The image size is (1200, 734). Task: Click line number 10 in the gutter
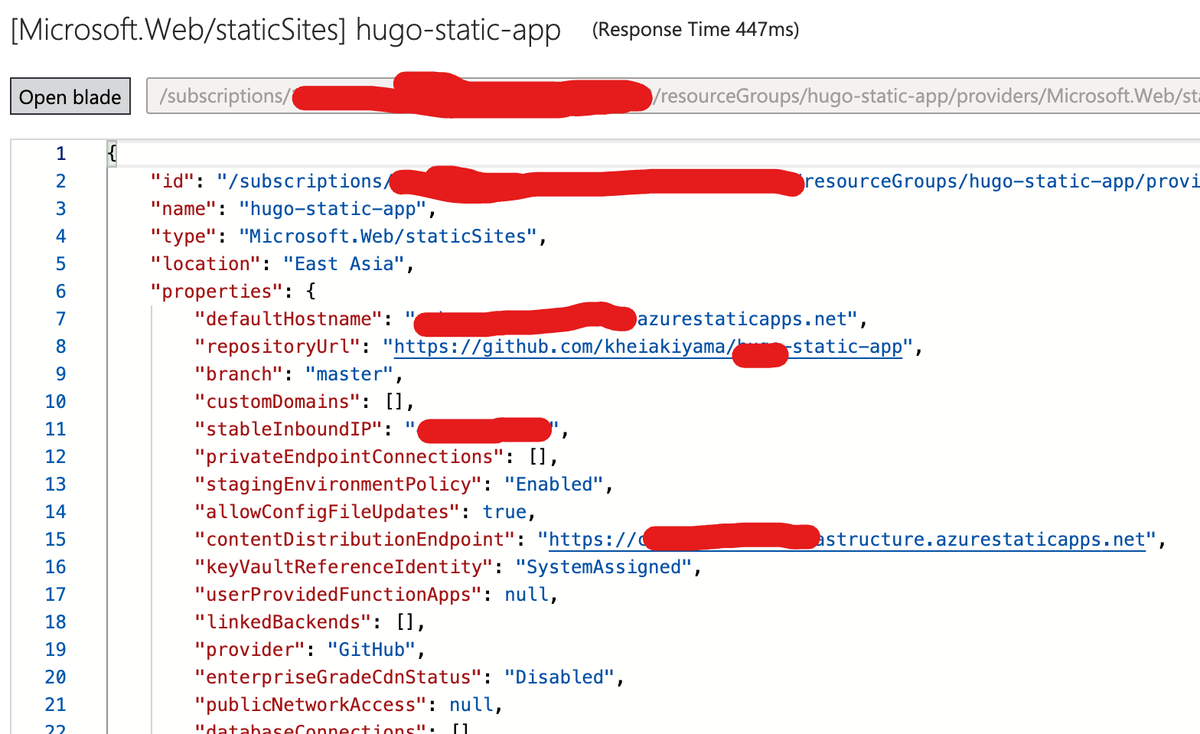55,401
